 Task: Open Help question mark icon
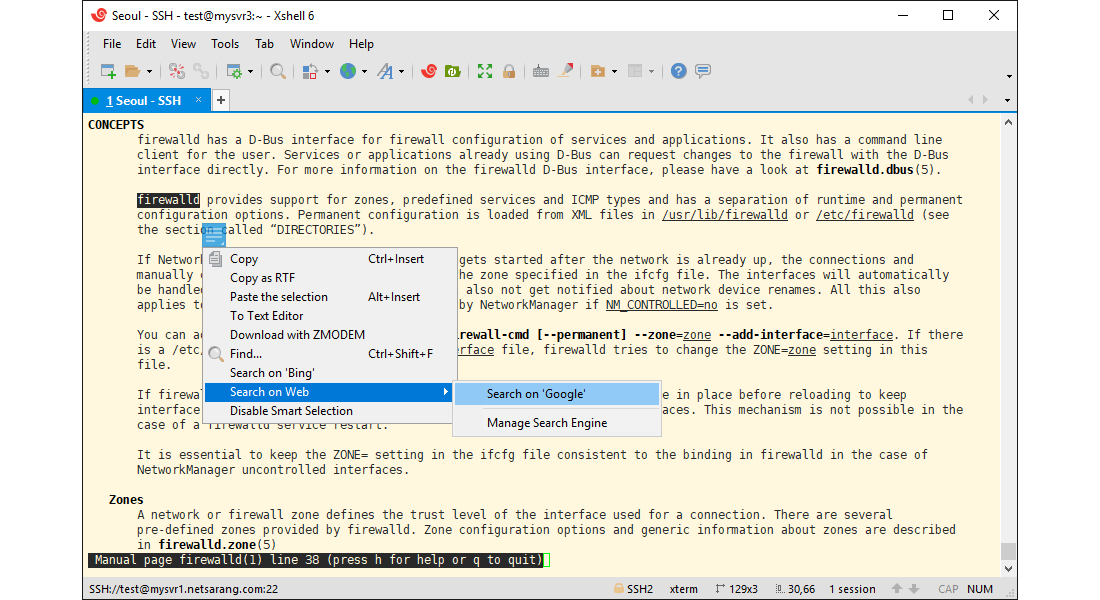pos(678,71)
